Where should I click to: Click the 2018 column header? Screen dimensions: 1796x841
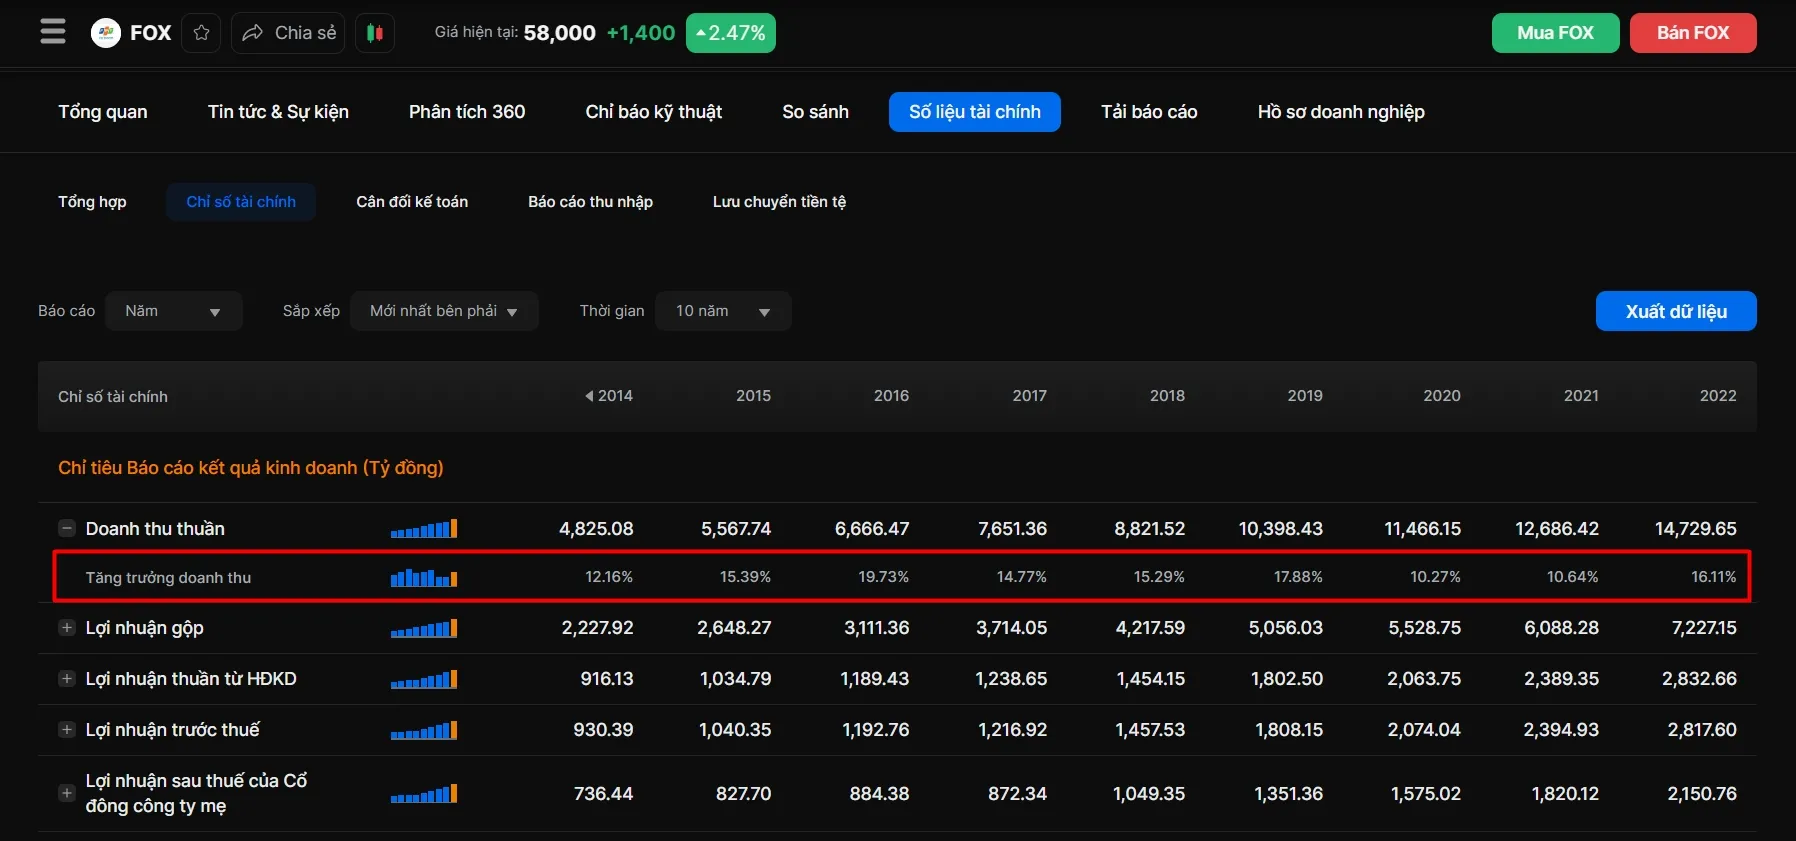click(x=1167, y=396)
